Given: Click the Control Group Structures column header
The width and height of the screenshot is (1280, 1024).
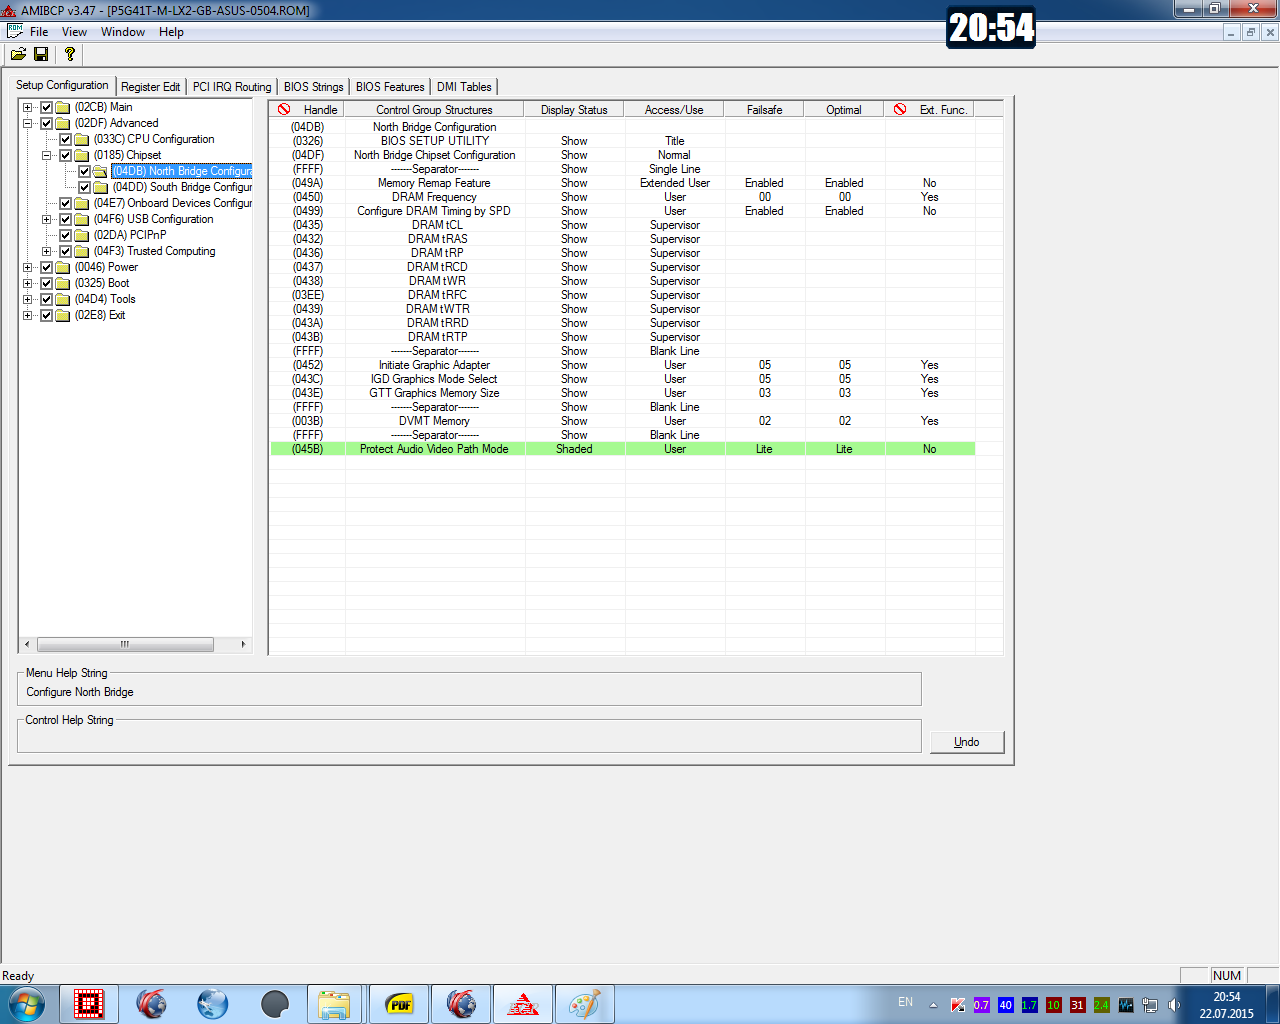Looking at the screenshot, I should point(435,110).
